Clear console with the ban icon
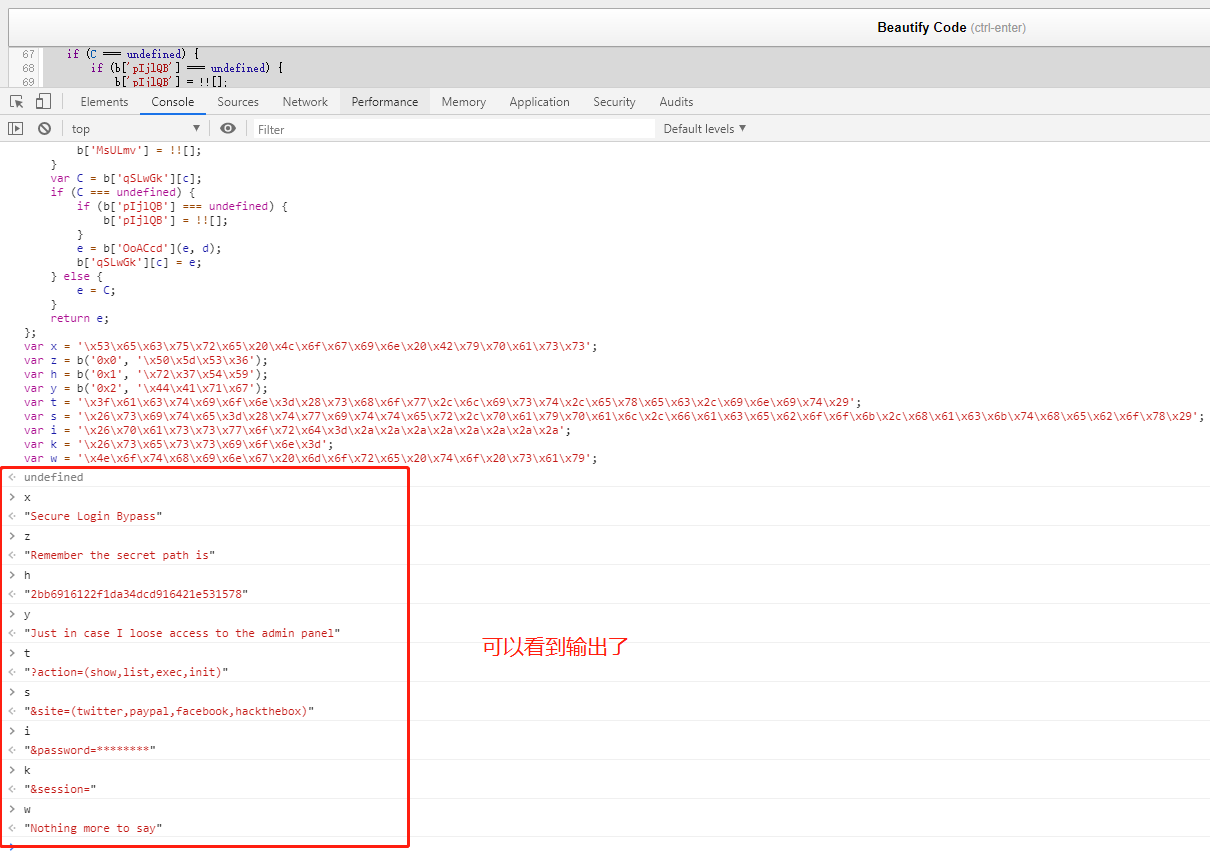This screenshot has width=1210, height=862. click(44, 129)
